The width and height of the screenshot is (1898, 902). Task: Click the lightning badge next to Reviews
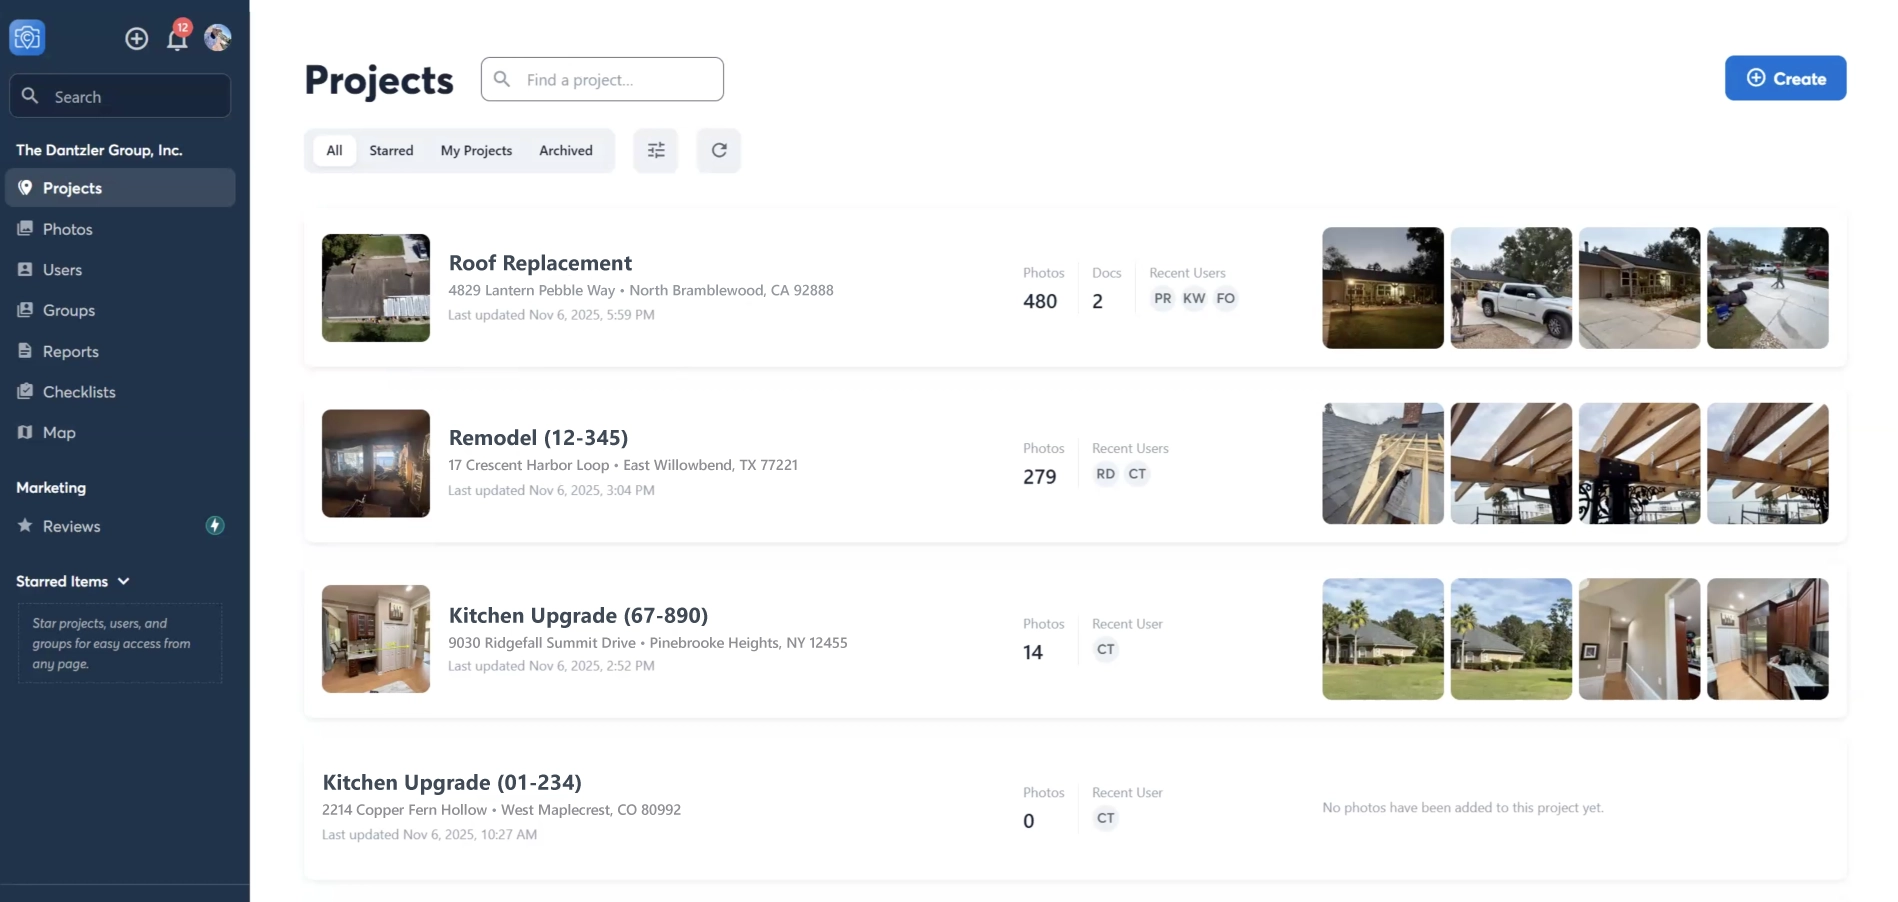click(x=215, y=526)
